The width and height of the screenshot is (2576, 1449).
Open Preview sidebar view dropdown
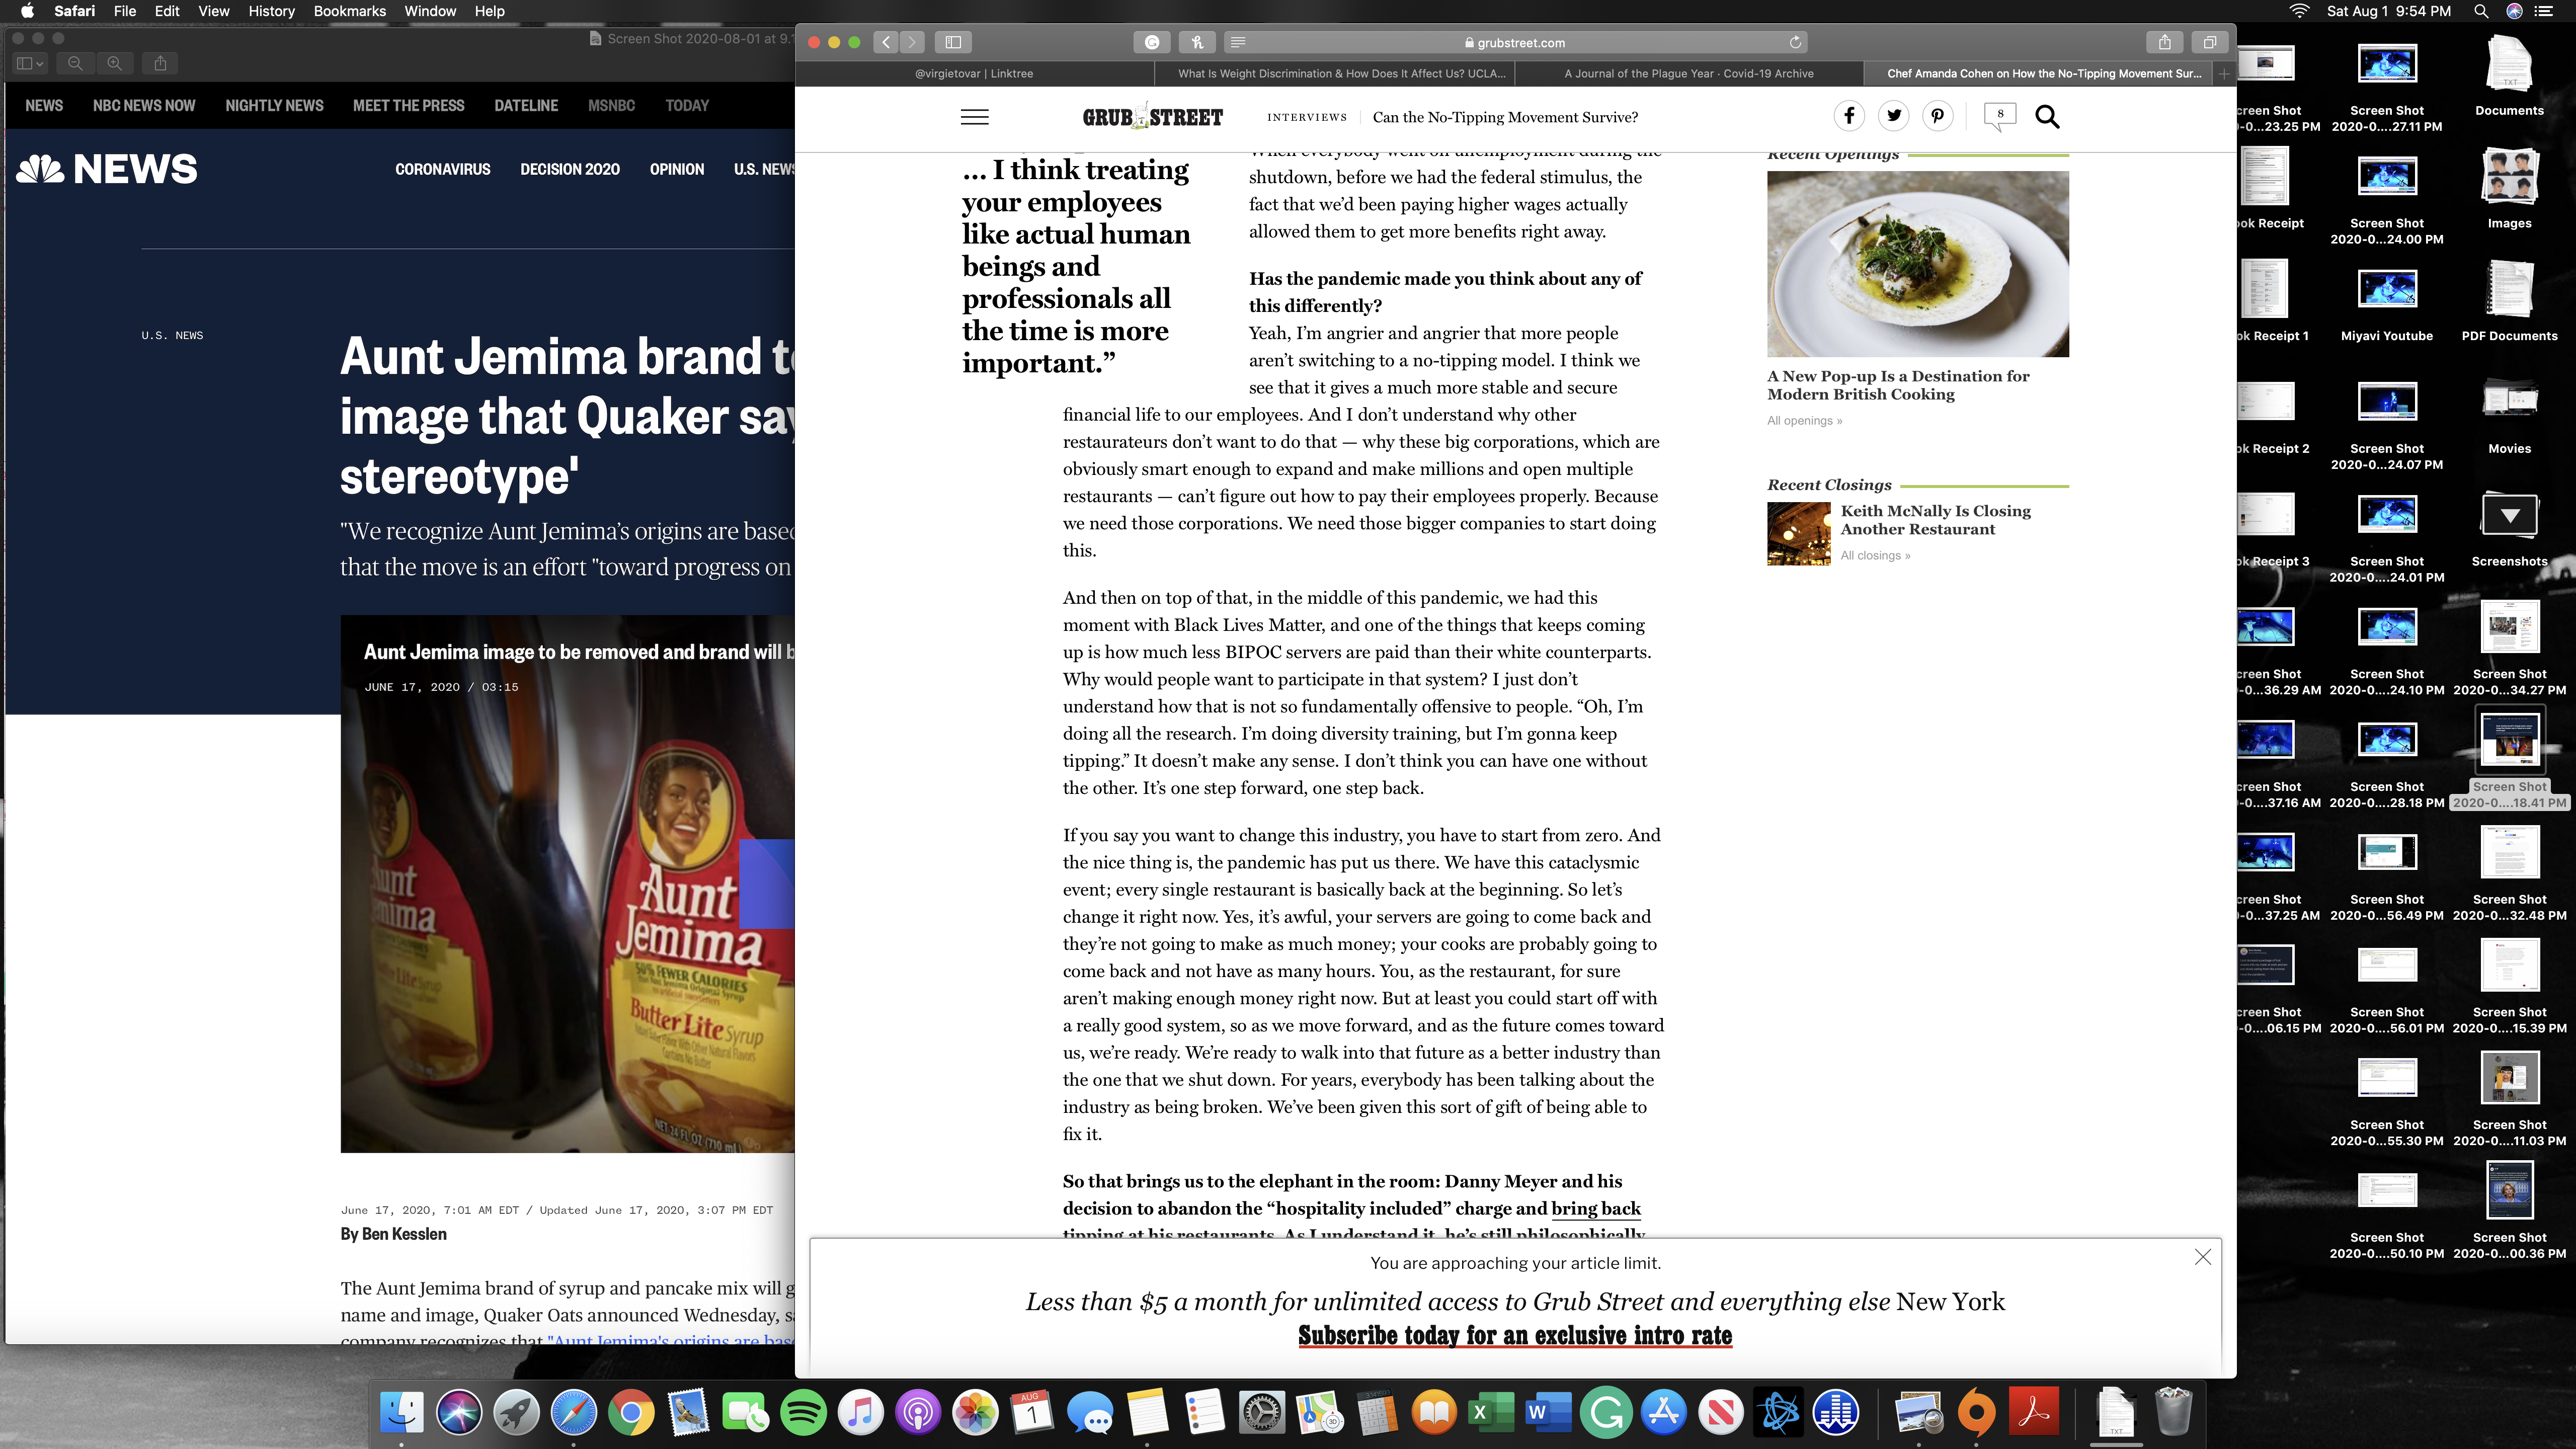point(31,63)
